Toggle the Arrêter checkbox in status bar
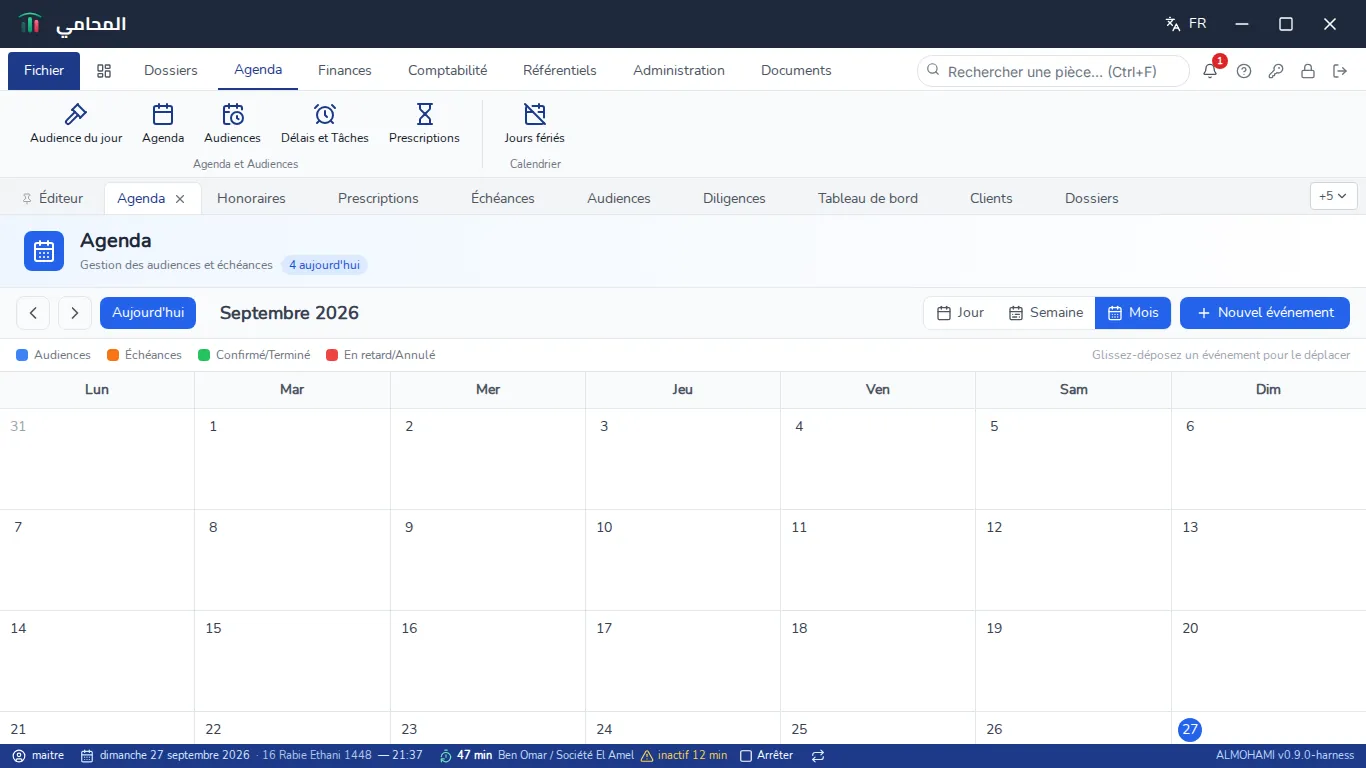This screenshot has height=768, width=1366. tap(745, 756)
